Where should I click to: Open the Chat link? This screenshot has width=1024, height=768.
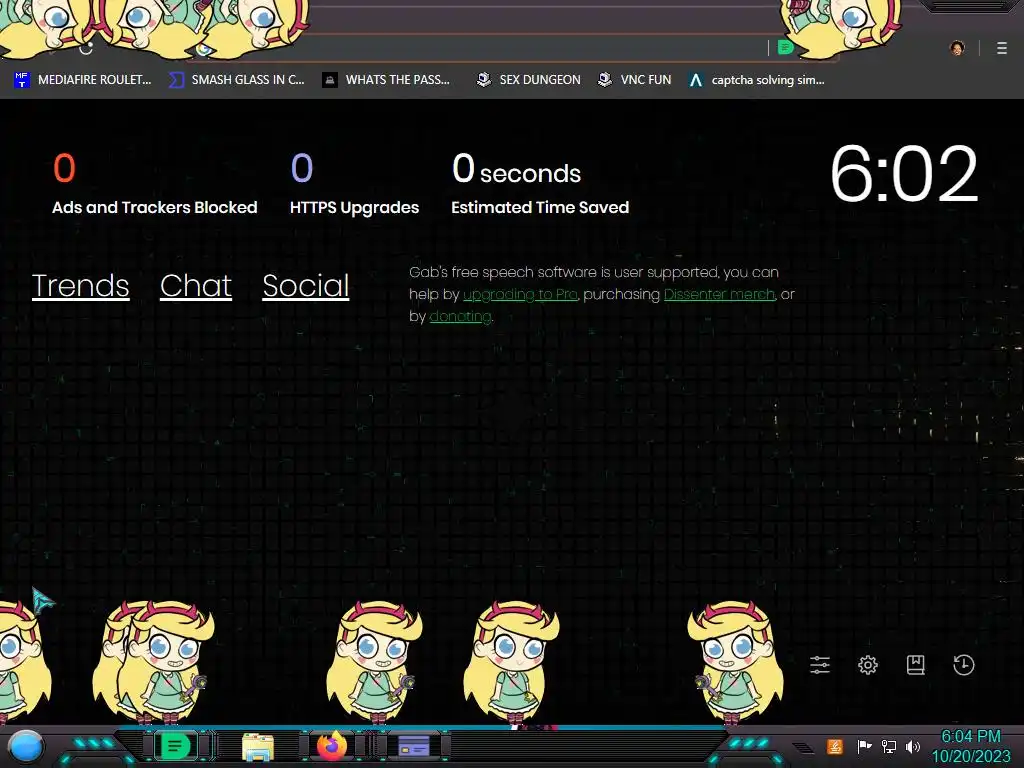tap(196, 286)
